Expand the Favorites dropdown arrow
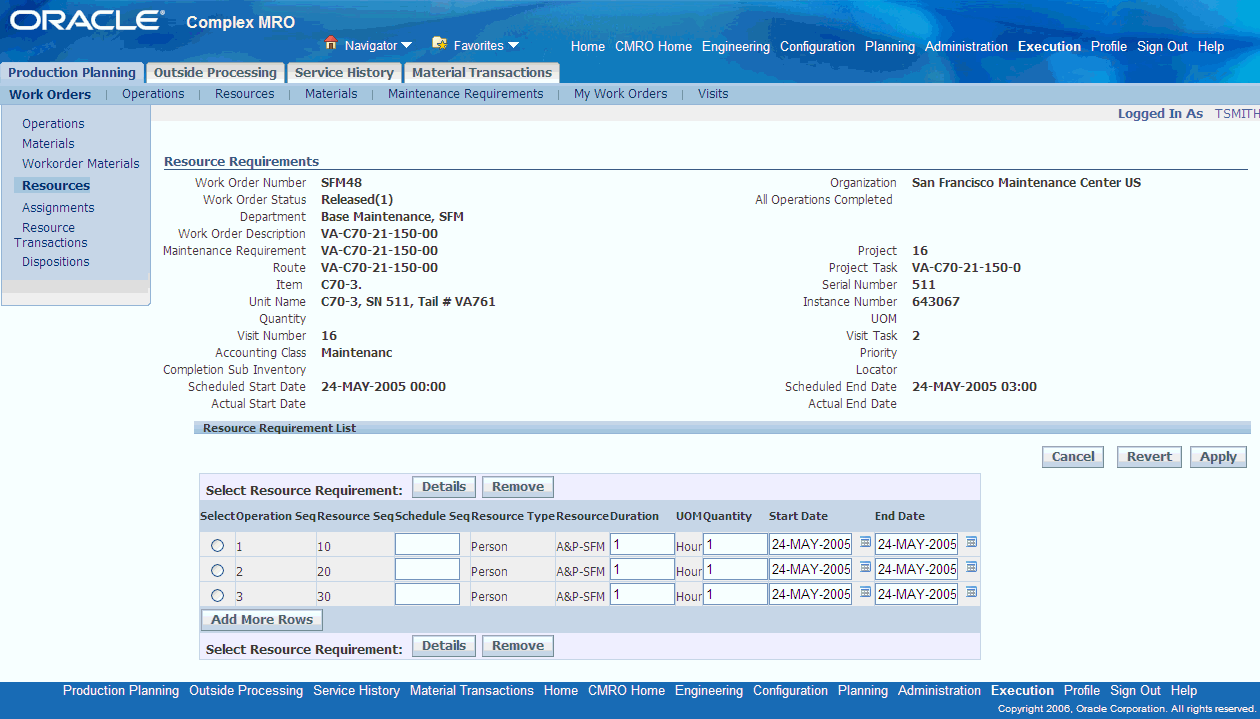1260x719 pixels. (x=513, y=46)
